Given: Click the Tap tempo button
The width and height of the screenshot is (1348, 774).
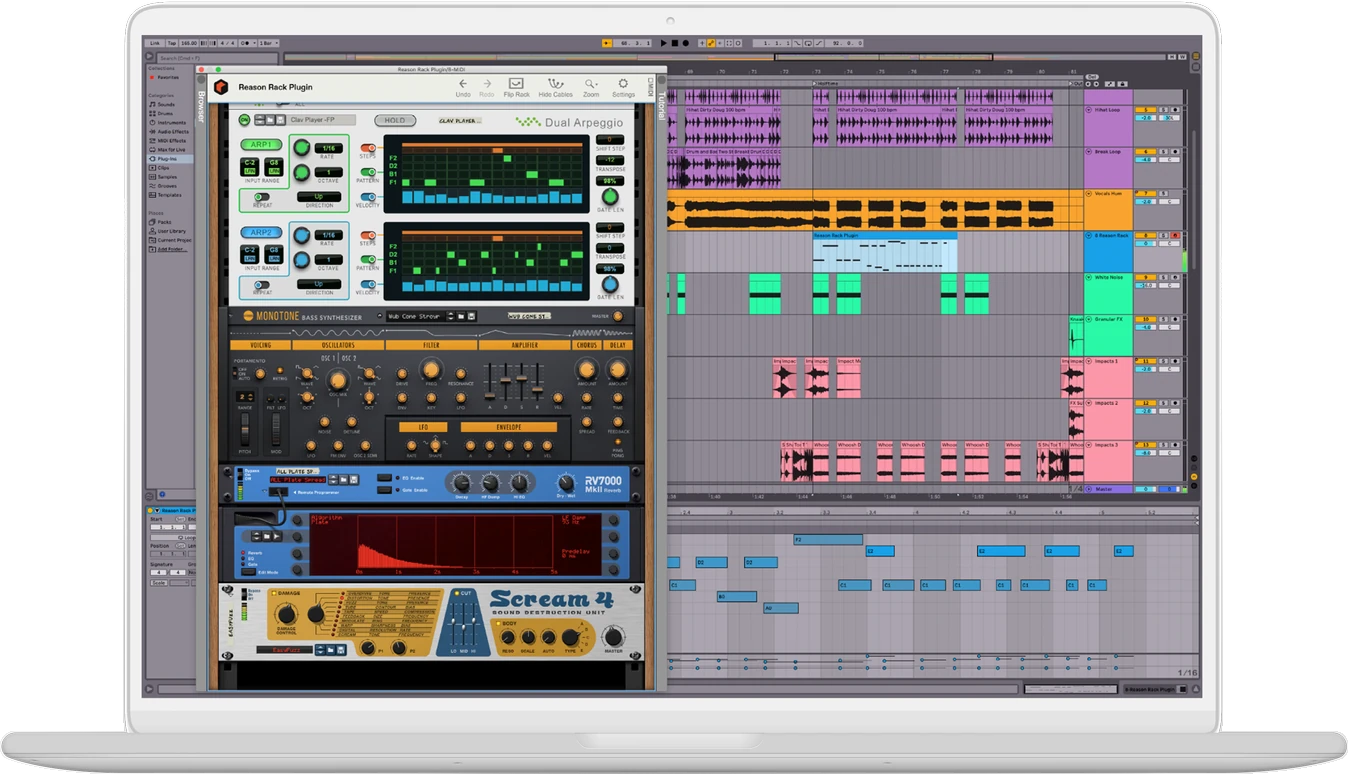Looking at the screenshot, I should 172,43.
